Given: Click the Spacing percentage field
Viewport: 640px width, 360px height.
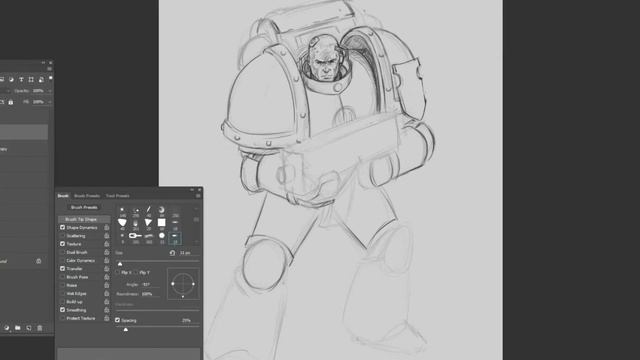Looking at the screenshot, I should (x=190, y=320).
